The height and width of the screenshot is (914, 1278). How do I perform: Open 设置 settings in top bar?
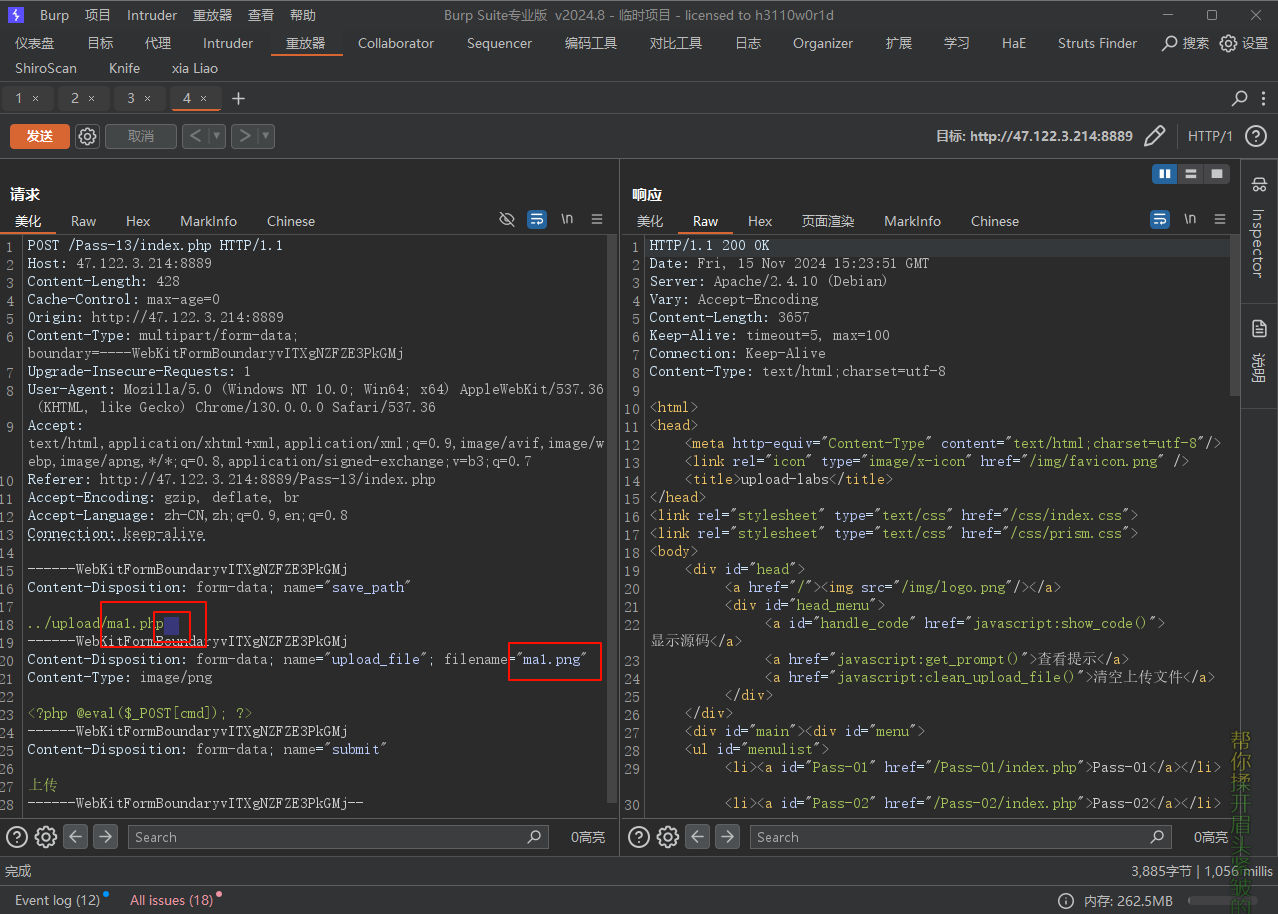pos(1244,43)
